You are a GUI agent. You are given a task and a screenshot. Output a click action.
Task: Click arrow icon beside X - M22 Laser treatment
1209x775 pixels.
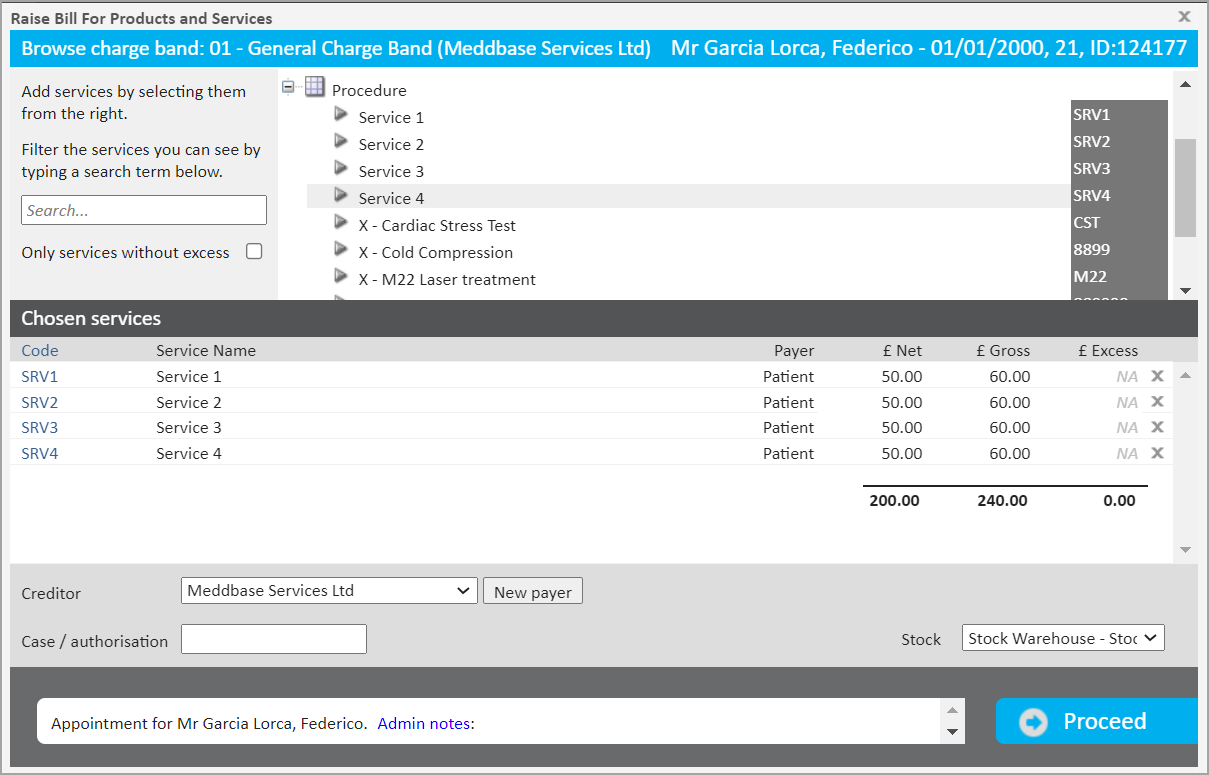coord(341,277)
